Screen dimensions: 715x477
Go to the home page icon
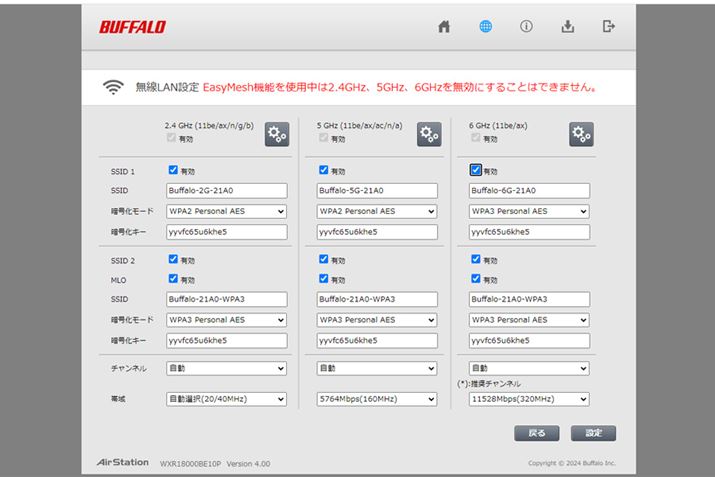[x=444, y=27]
